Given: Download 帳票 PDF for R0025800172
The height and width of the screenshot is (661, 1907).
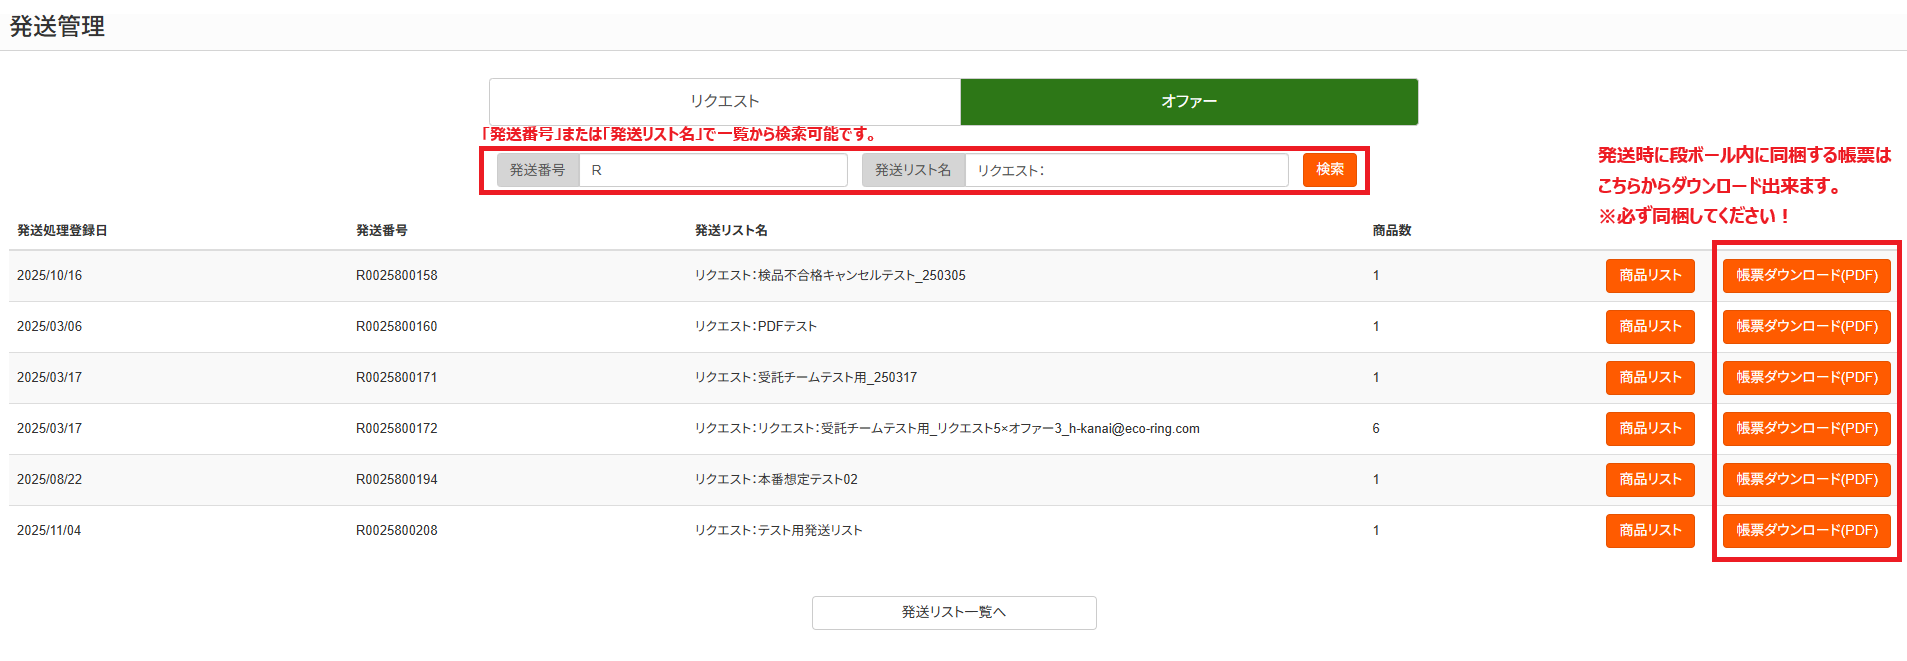Looking at the screenshot, I should pos(1805,429).
